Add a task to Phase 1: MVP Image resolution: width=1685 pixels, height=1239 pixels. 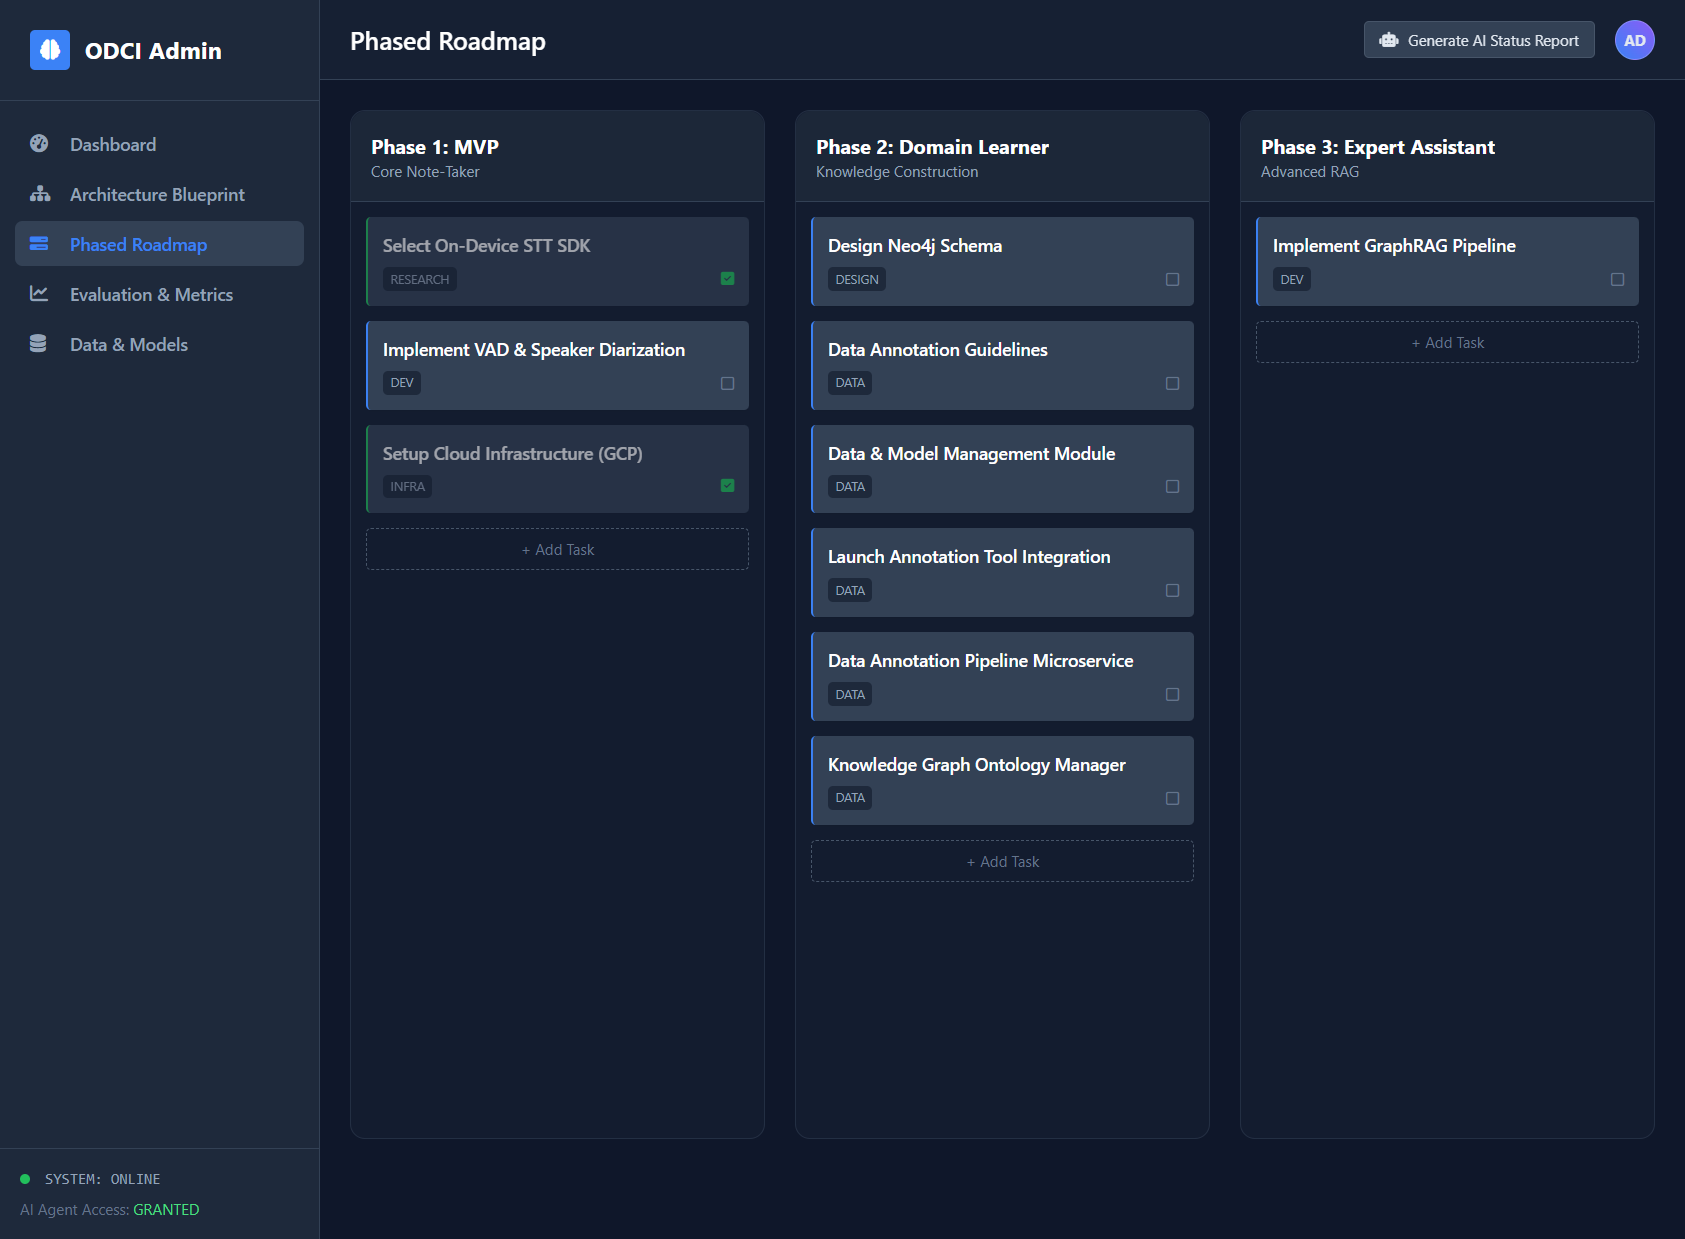(x=556, y=549)
